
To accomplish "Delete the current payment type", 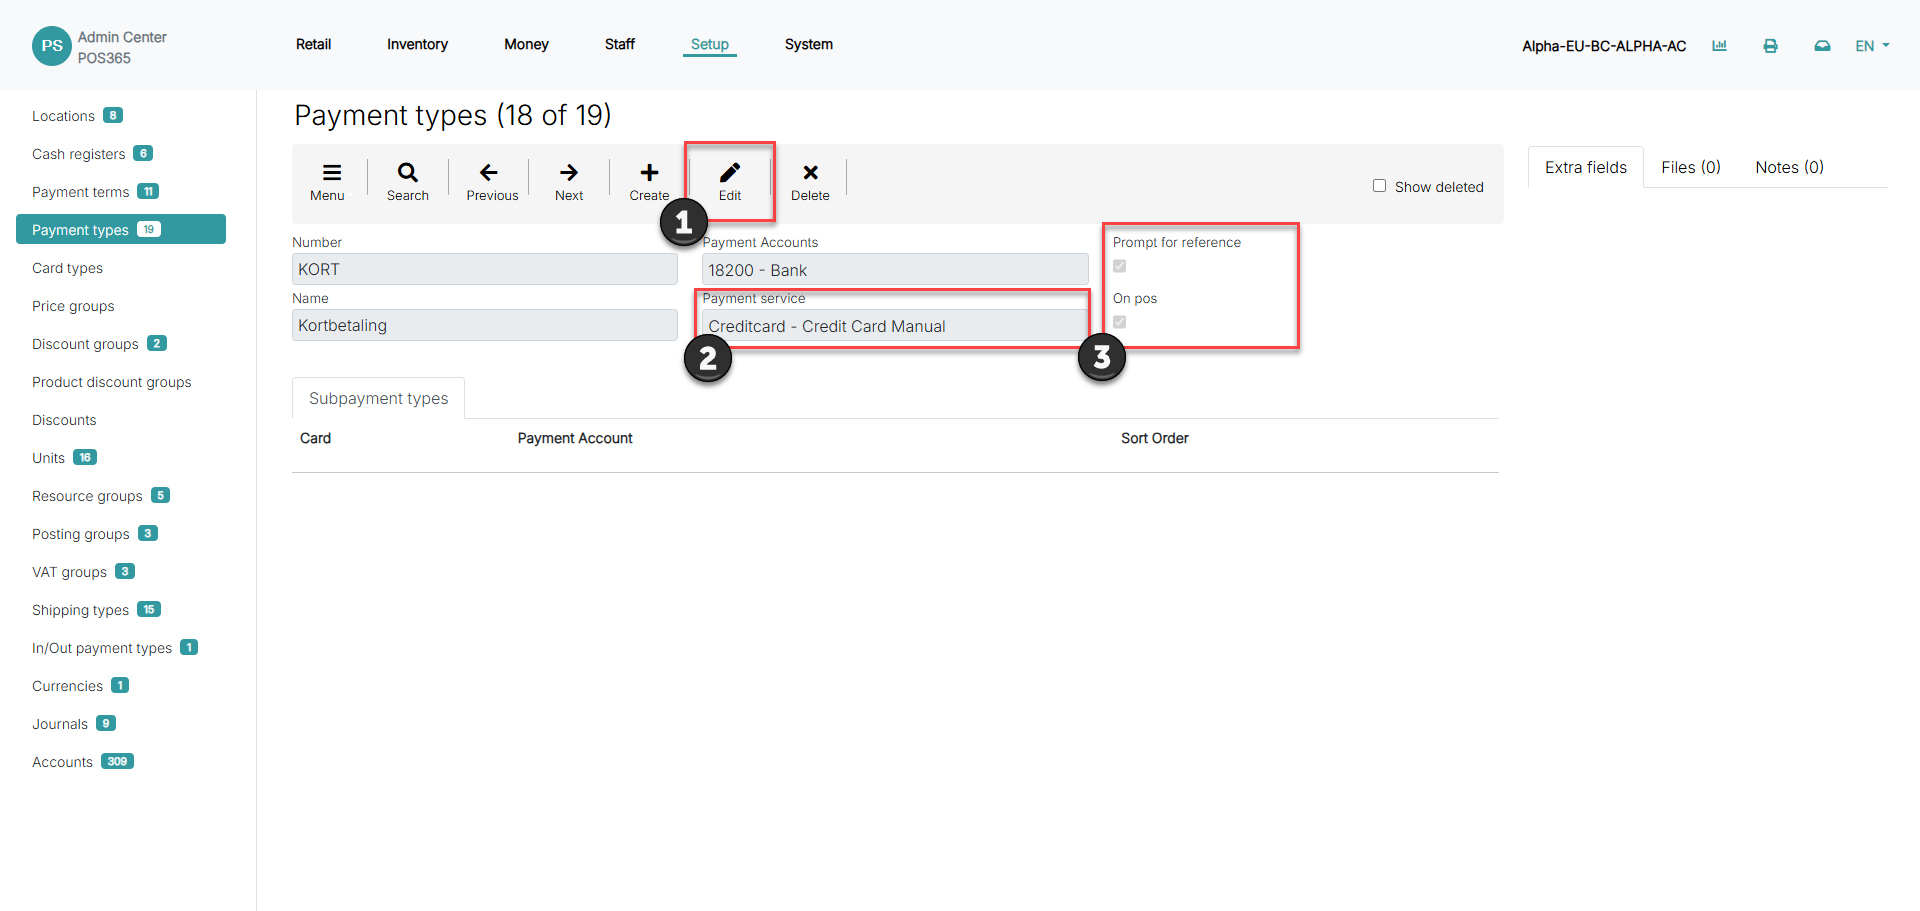I will pos(810,182).
